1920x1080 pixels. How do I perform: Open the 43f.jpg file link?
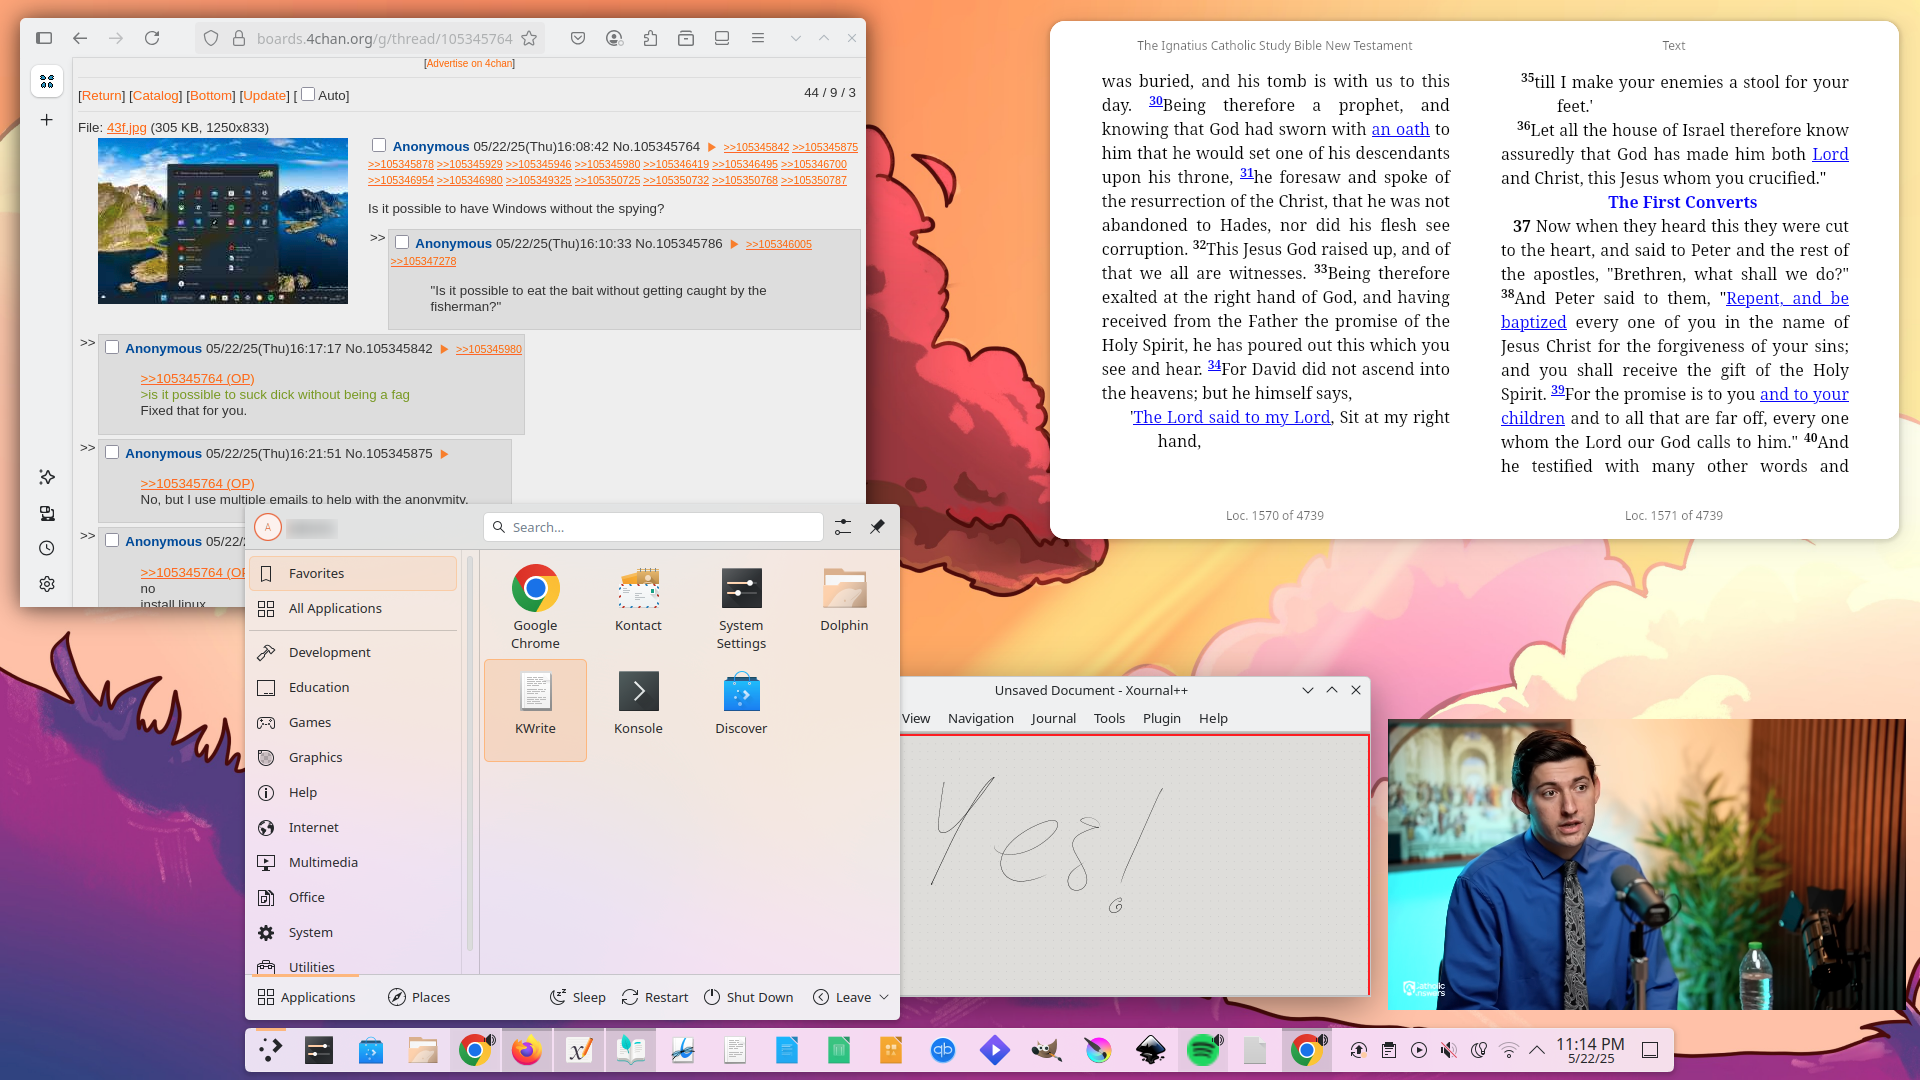tap(127, 127)
